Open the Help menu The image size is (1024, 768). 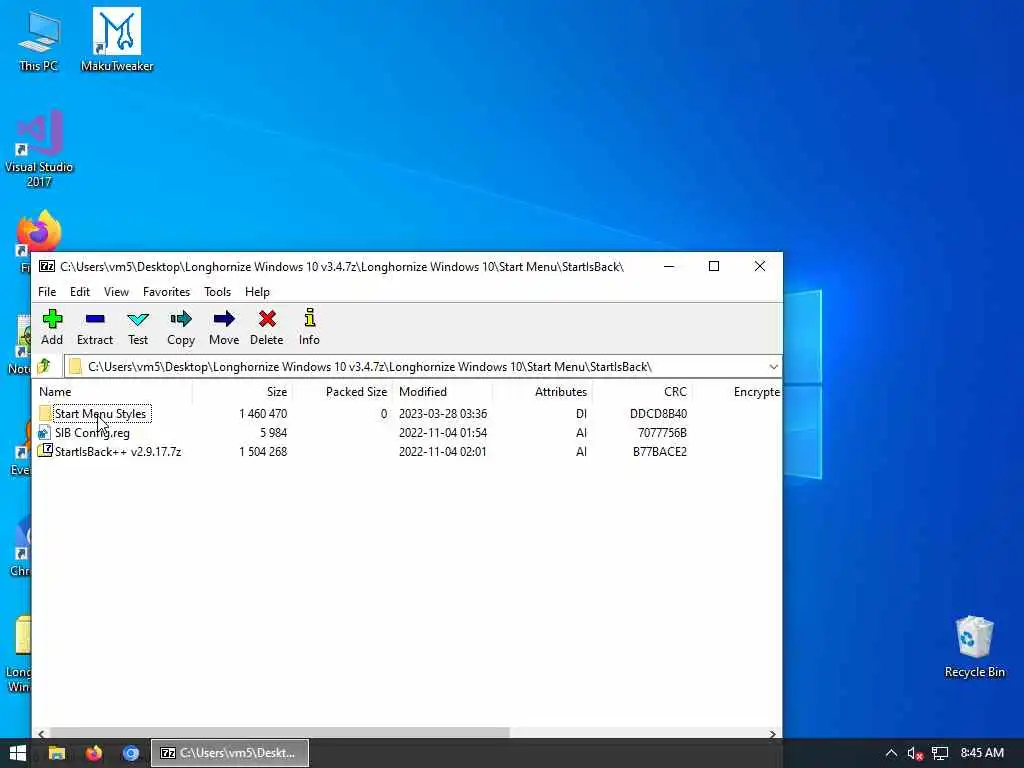tap(257, 292)
